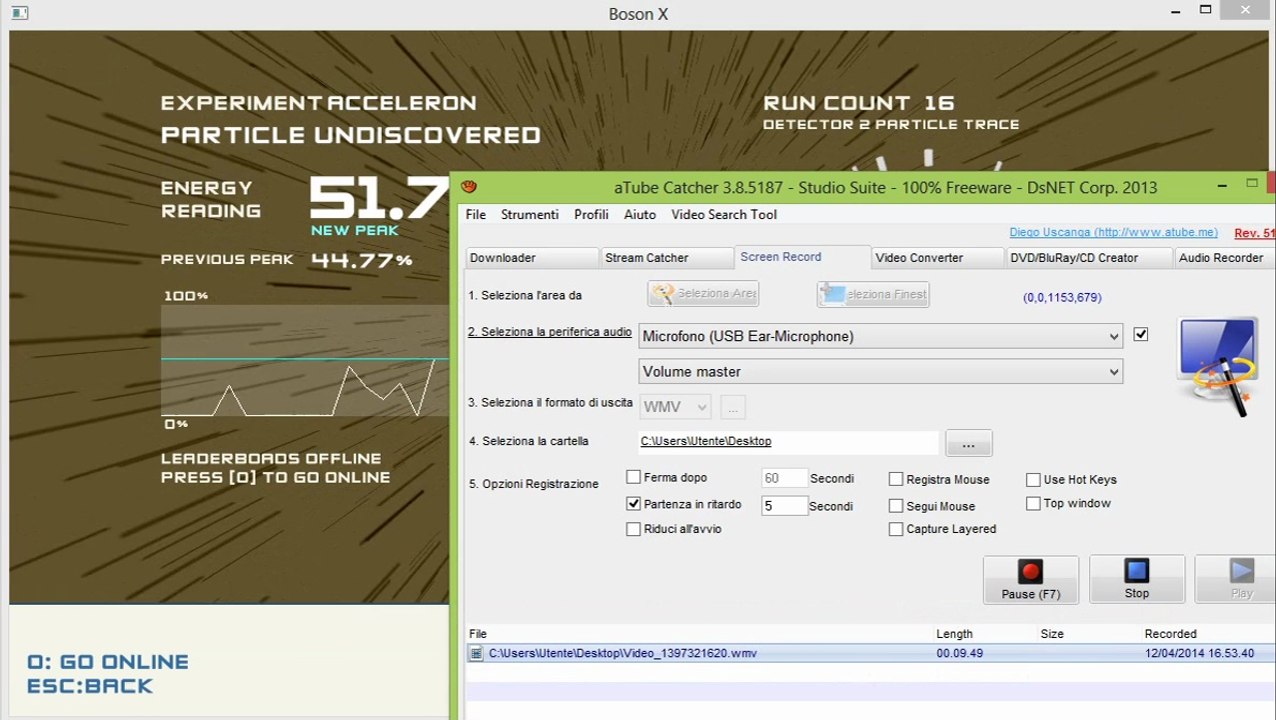Click the energy reading graph in Boson X
This screenshot has width=1276, height=720.
(x=304, y=361)
